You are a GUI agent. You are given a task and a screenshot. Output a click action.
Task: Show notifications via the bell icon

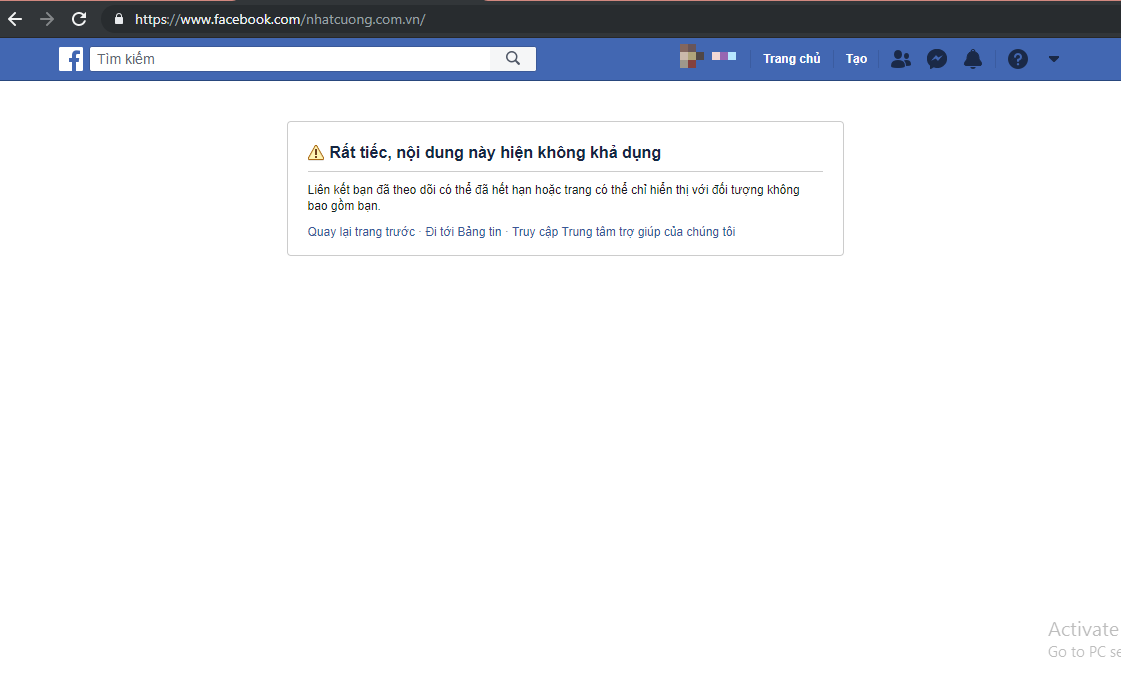(973, 59)
